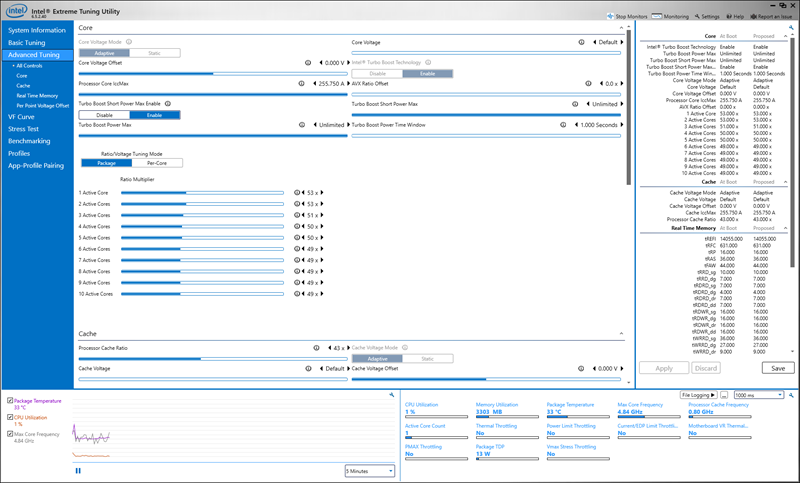Viewport: 800px width, 483px height.
Task: Click the info icon beside Core Voltage Offset
Action: coord(306,62)
